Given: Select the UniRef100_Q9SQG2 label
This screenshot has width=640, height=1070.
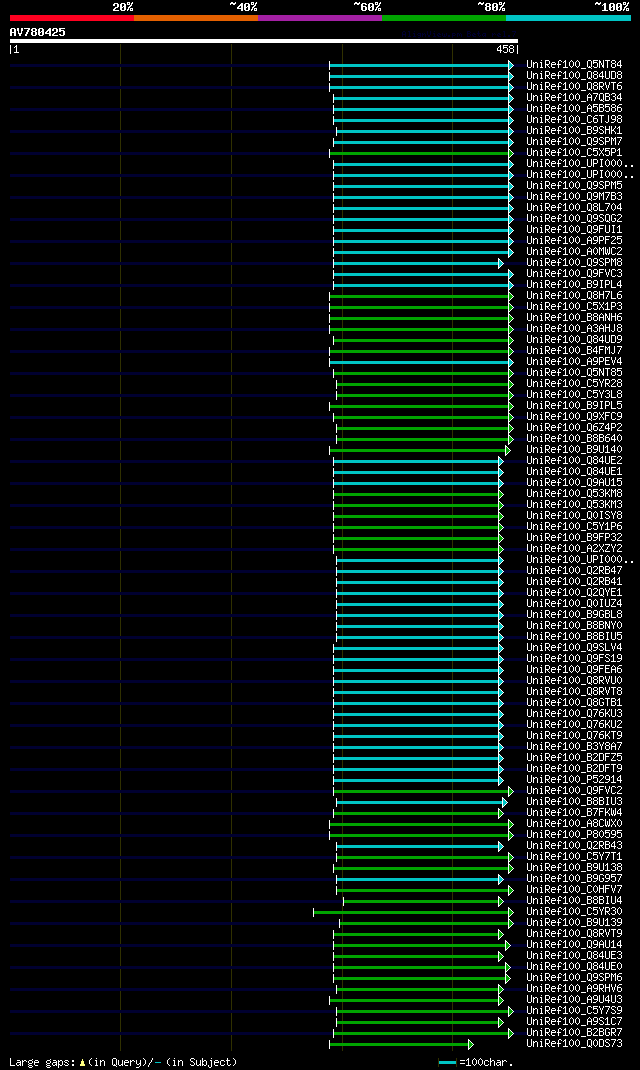Looking at the screenshot, I should (574, 218).
